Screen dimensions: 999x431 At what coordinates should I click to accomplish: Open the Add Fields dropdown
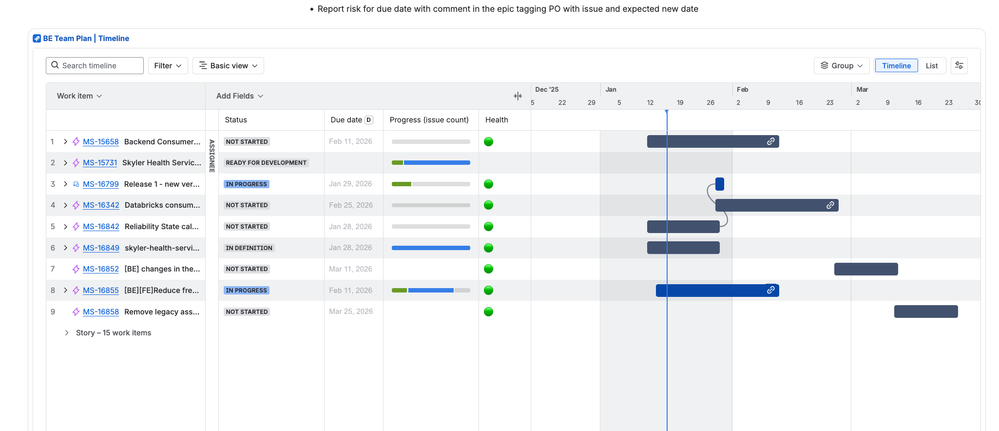point(240,96)
